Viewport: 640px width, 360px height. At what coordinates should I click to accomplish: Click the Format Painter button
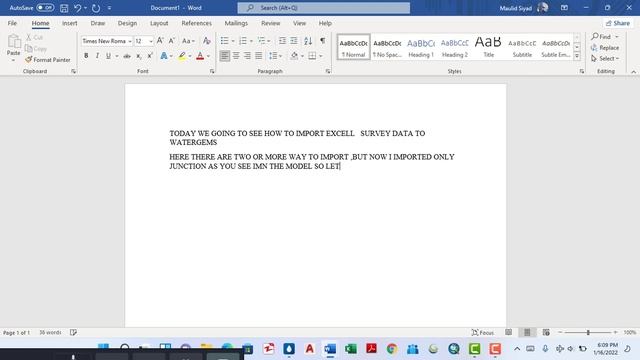(48, 60)
